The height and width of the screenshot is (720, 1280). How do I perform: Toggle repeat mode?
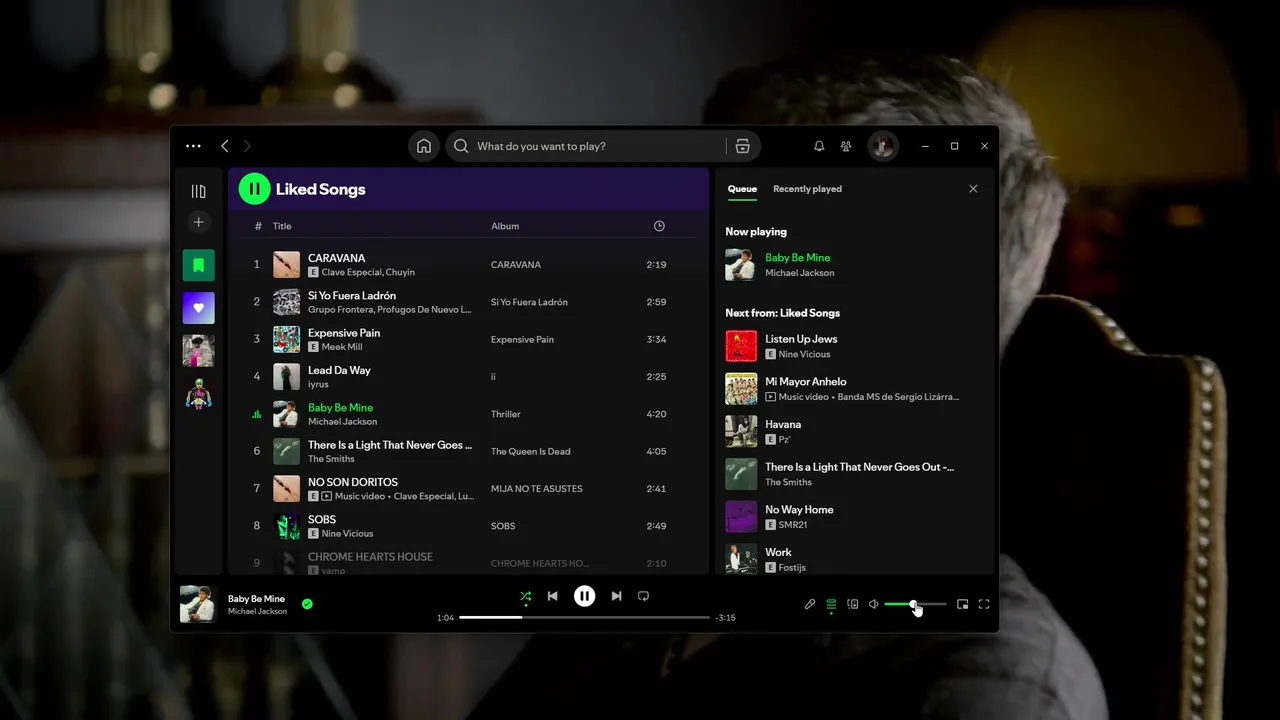tap(643, 596)
